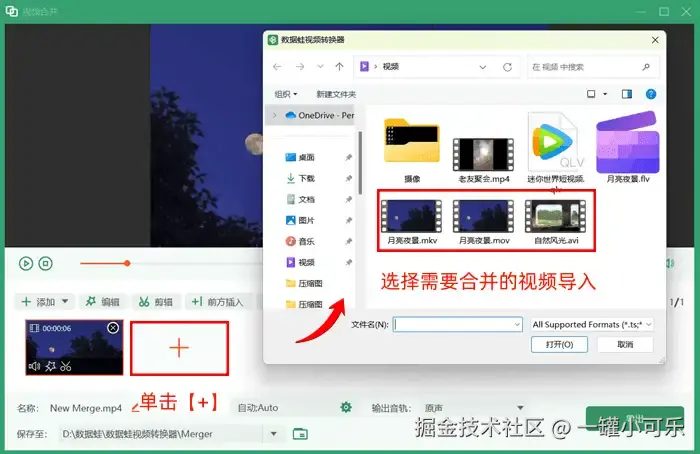
Task: Click the pin icon next to 下载
Action: coord(349,178)
